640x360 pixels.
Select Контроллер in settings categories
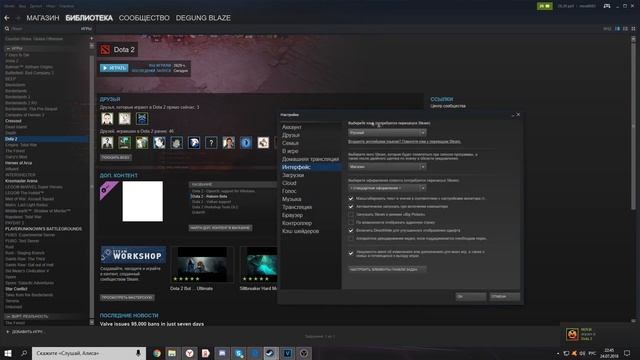(x=297, y=223)
